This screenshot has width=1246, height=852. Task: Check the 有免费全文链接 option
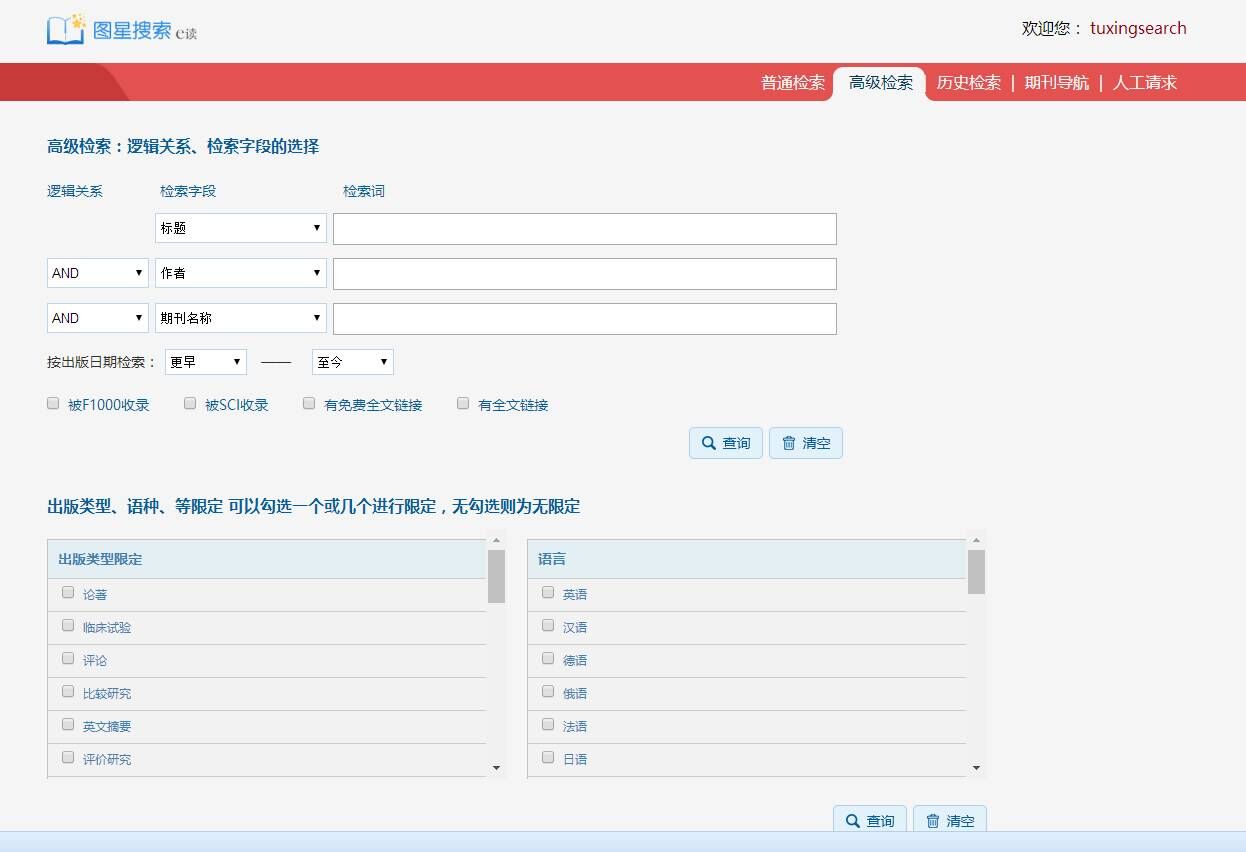[309, 404]
